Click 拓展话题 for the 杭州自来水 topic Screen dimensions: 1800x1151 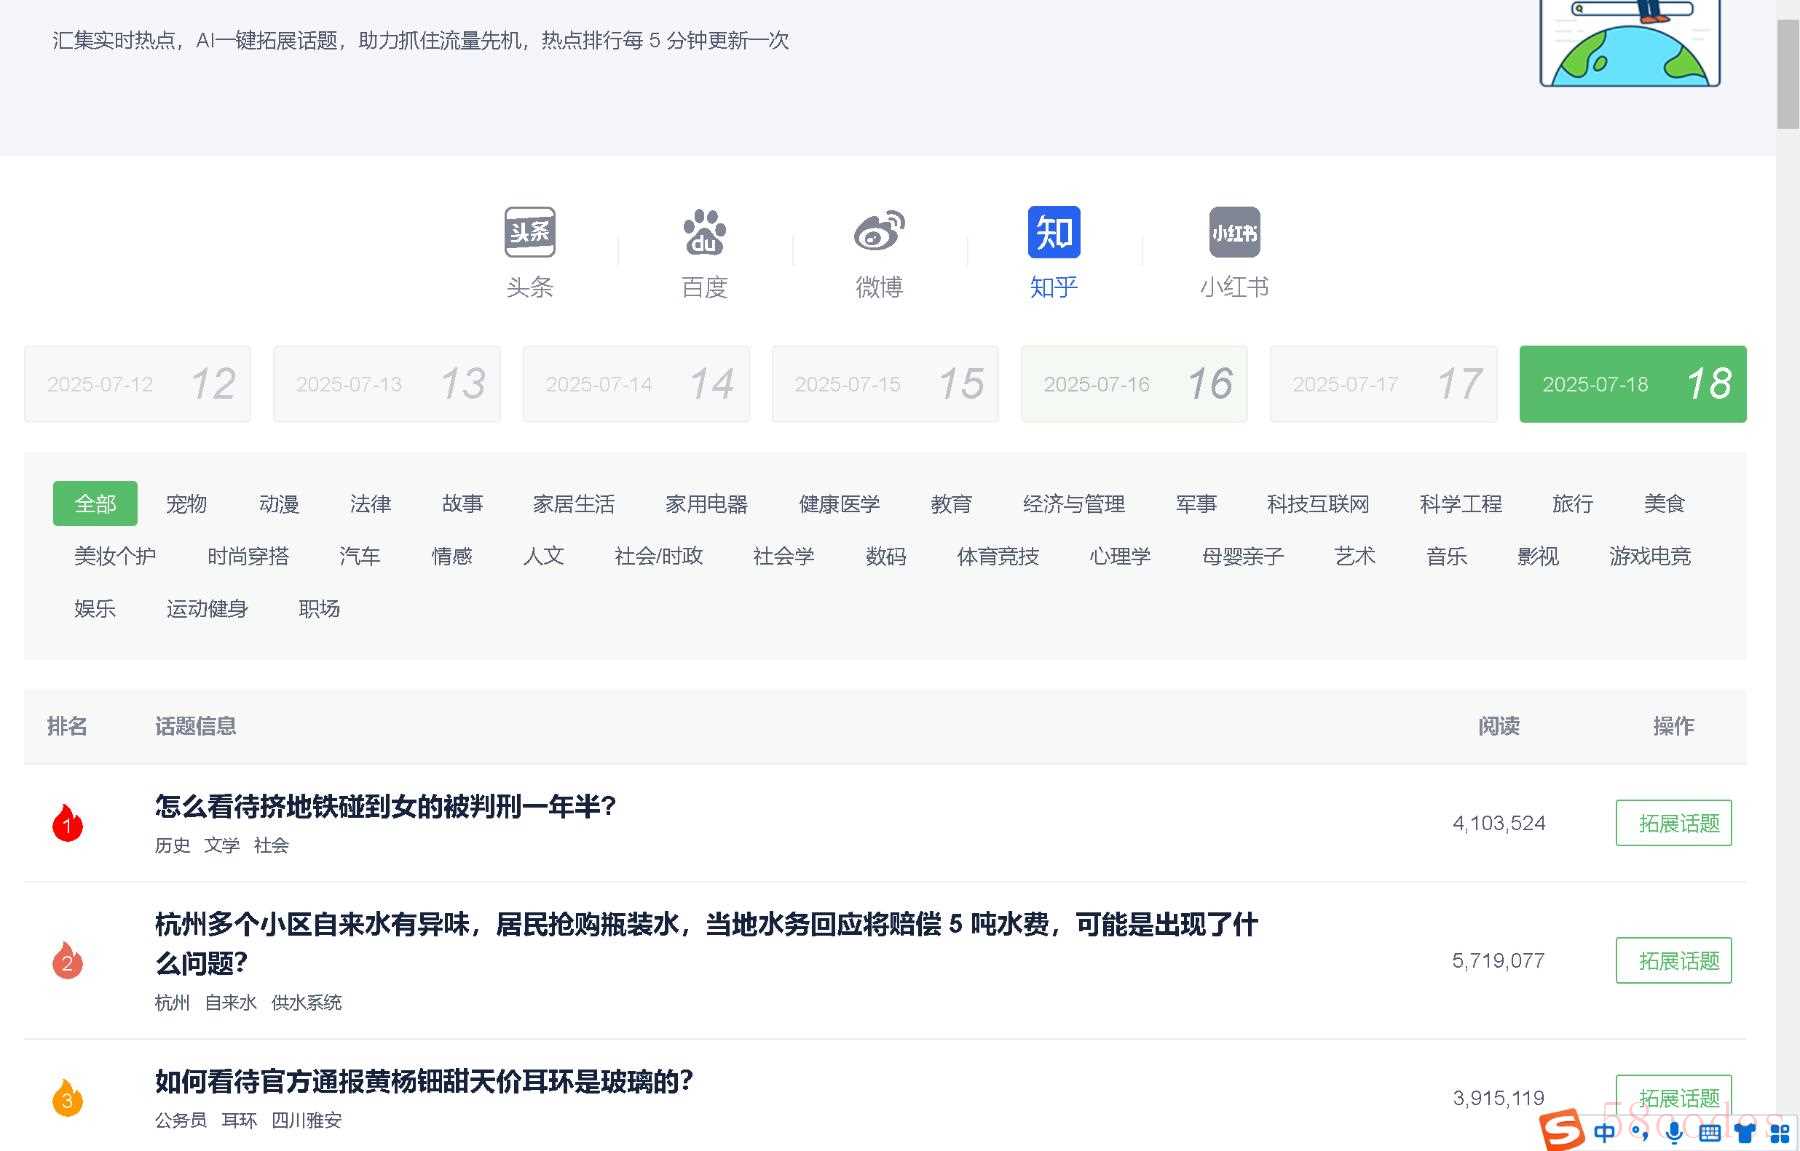[x=1674, y=960]
